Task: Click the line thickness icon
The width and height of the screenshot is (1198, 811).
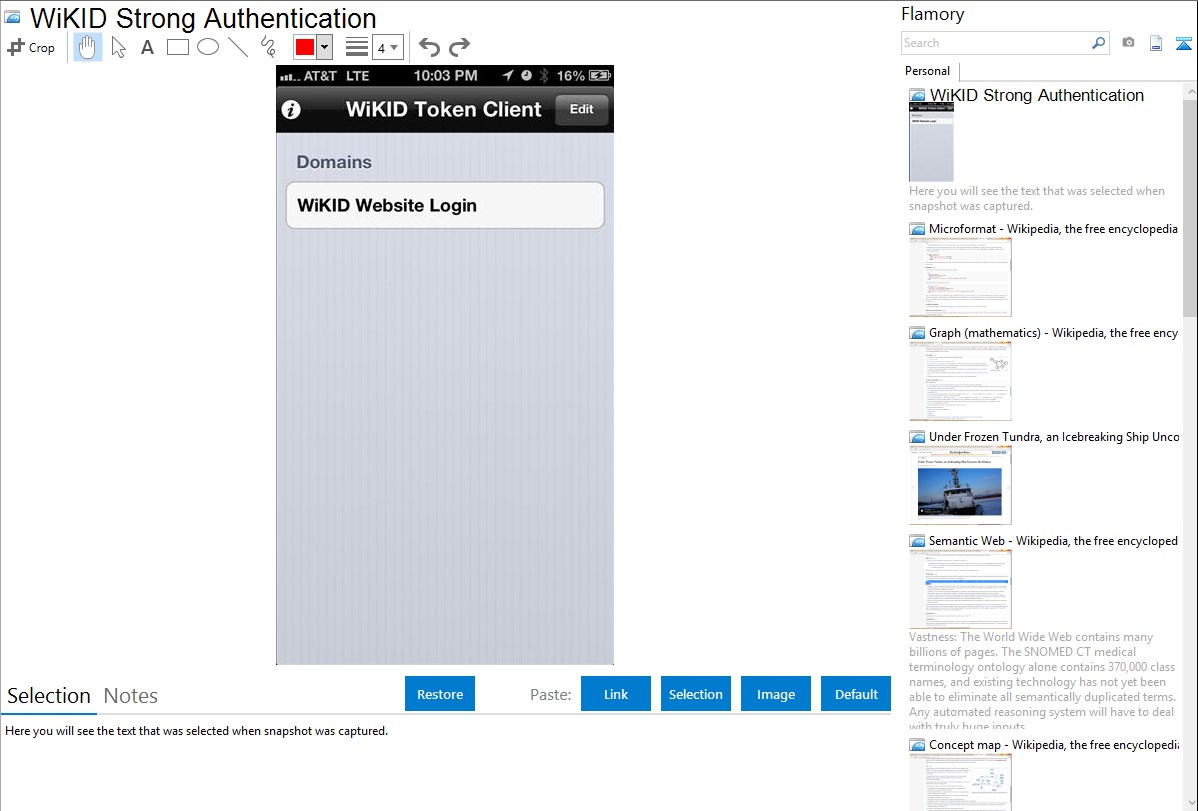Action: click(x=357, y=47)
